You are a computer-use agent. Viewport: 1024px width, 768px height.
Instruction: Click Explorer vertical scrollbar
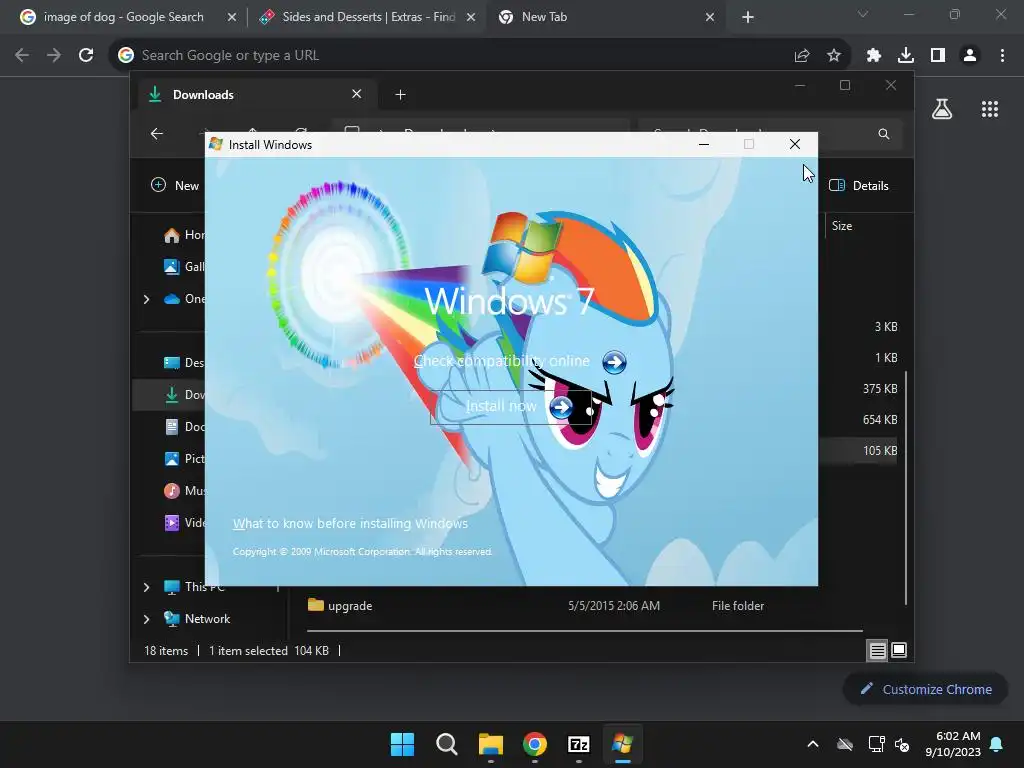pyautogui.click(x=906, y=487)
